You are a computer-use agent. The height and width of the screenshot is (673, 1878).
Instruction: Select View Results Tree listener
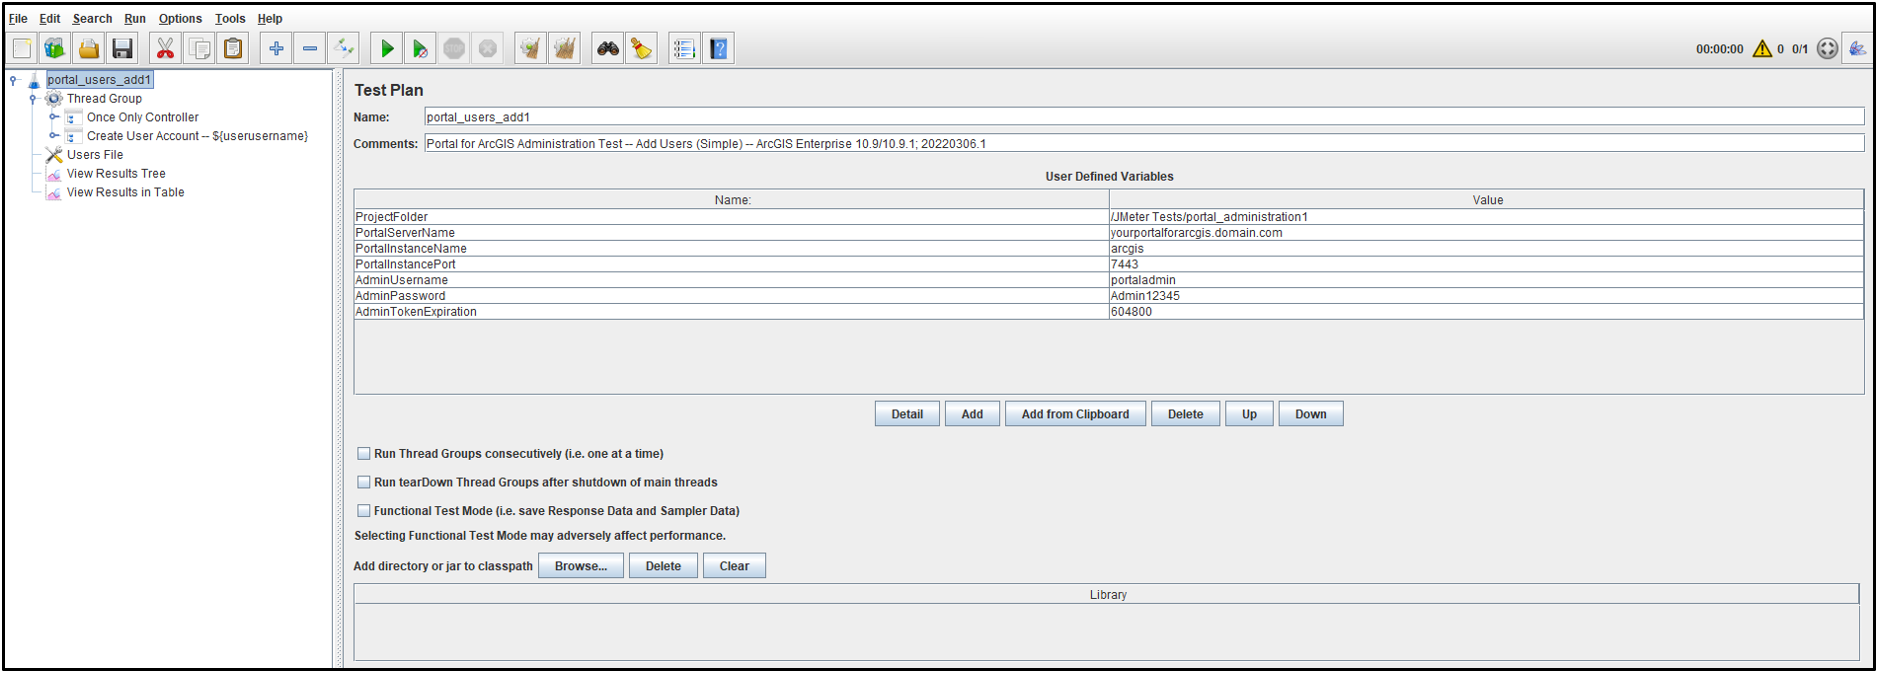coord(116,174)
